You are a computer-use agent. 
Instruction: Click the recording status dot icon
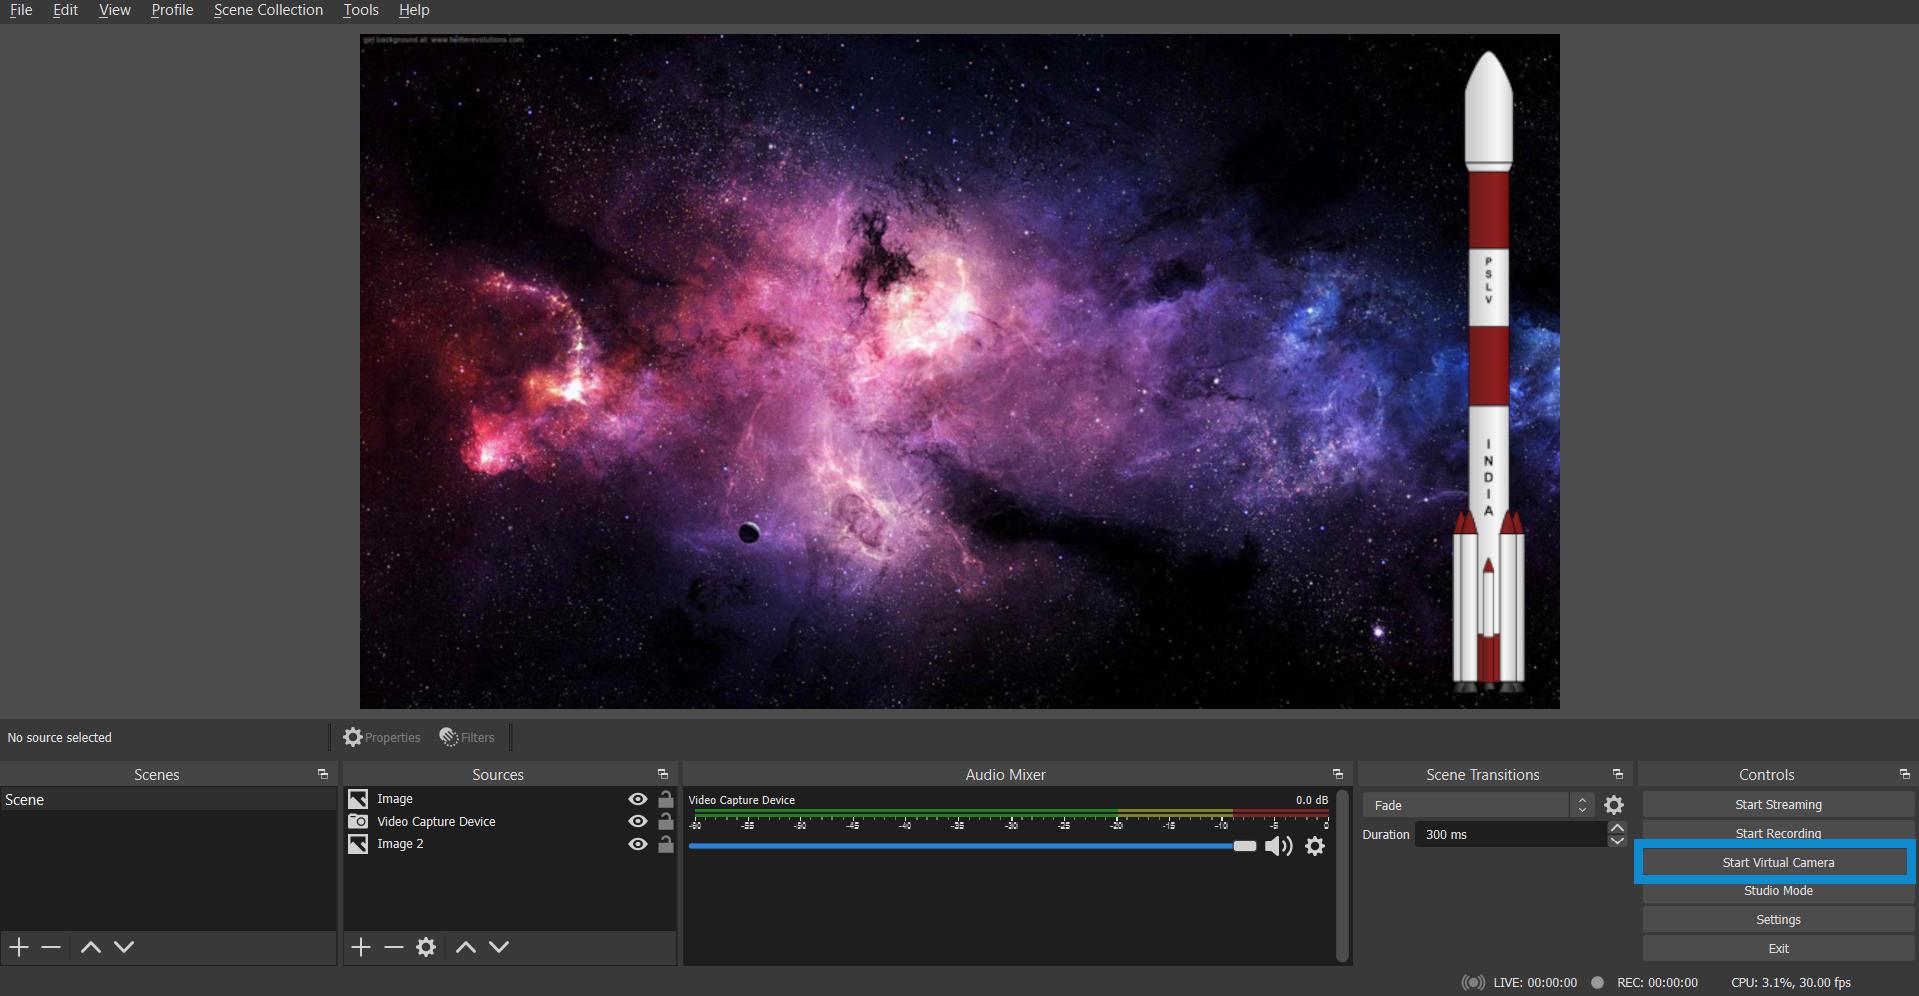(x=1597, y=982)
